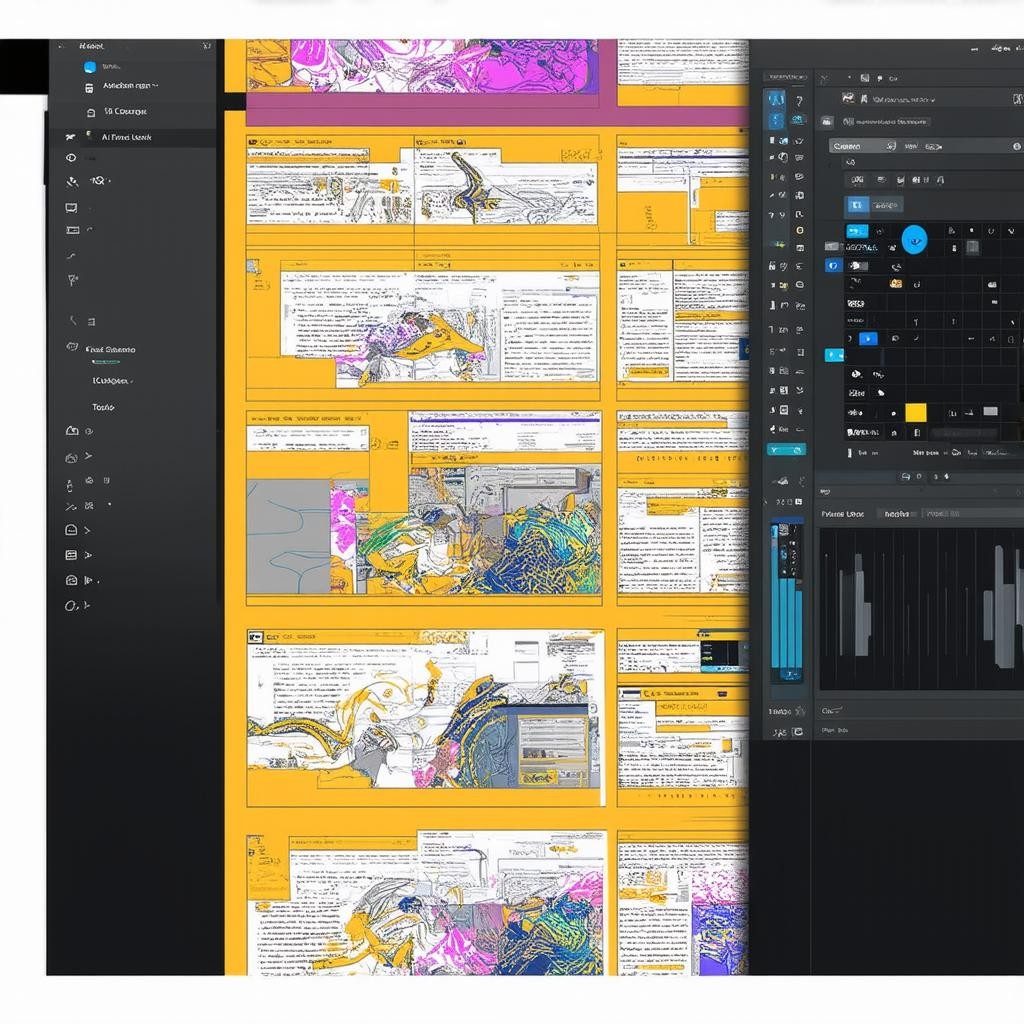Expand the last row arrow in left sidebar

click(88, 605)
